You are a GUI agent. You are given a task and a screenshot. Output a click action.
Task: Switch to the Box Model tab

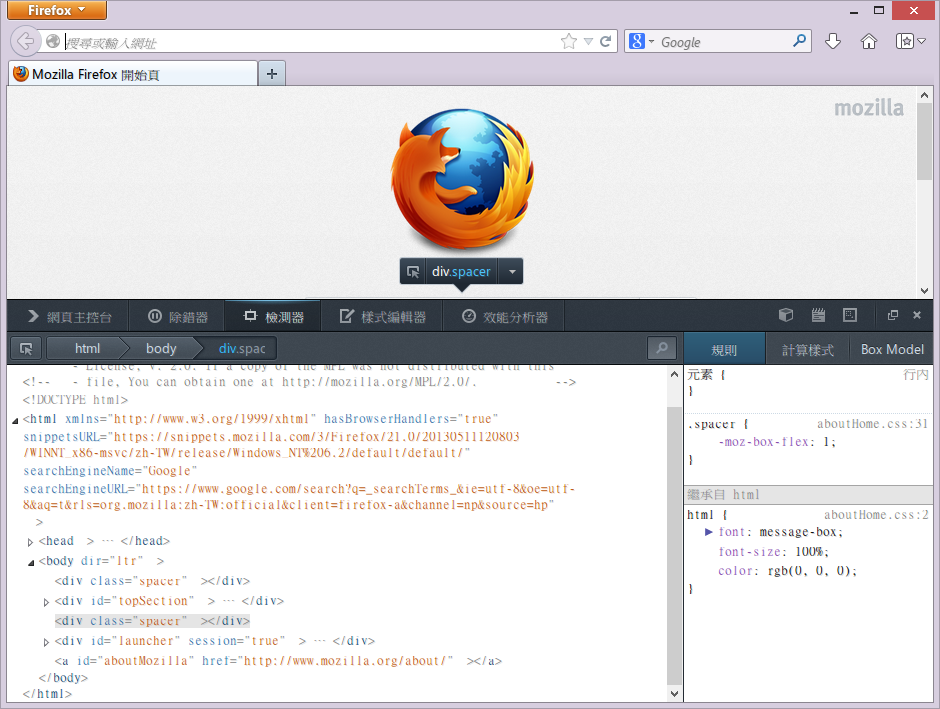[892, 350]
